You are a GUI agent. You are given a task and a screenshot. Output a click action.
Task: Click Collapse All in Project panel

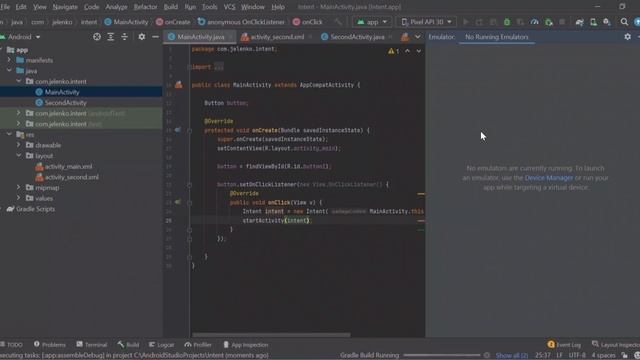click(124, 37)
